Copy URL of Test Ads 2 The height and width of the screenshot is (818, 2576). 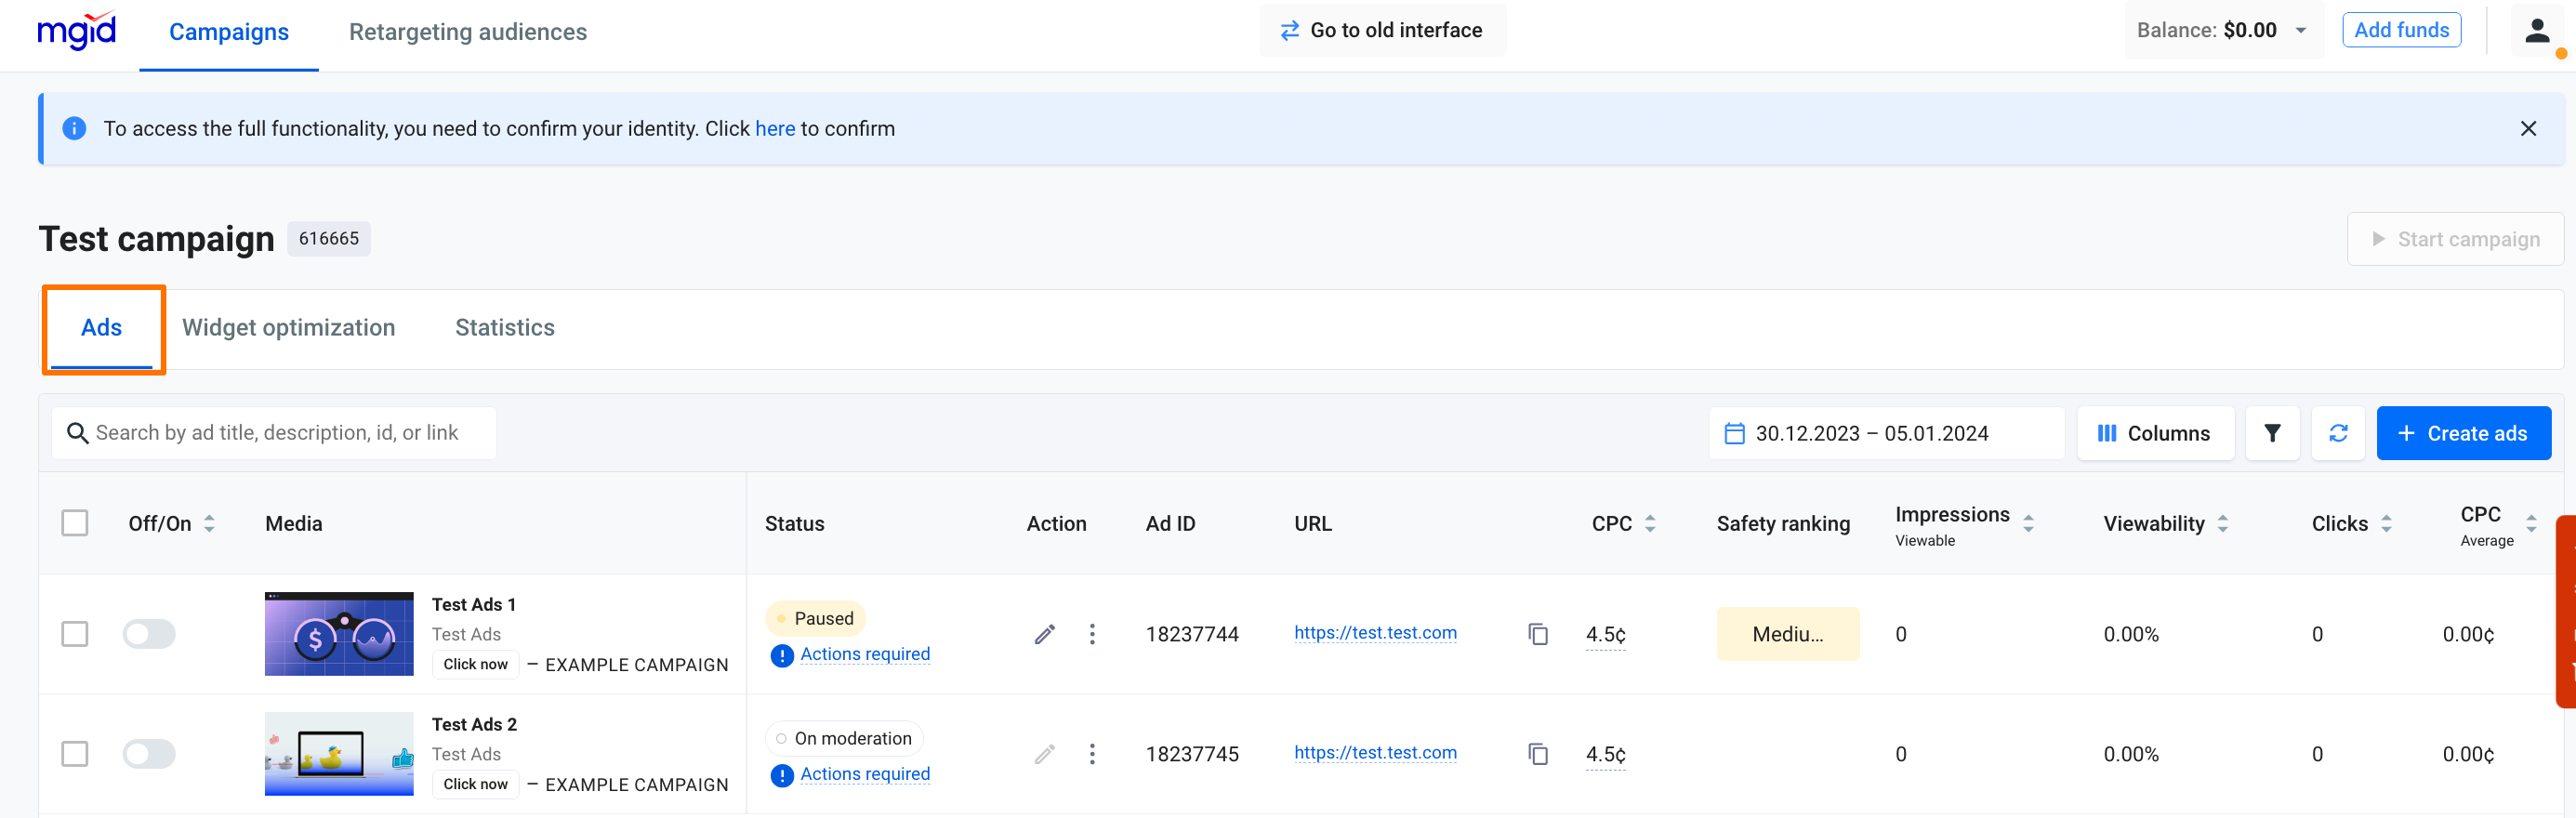[1537, 754]
